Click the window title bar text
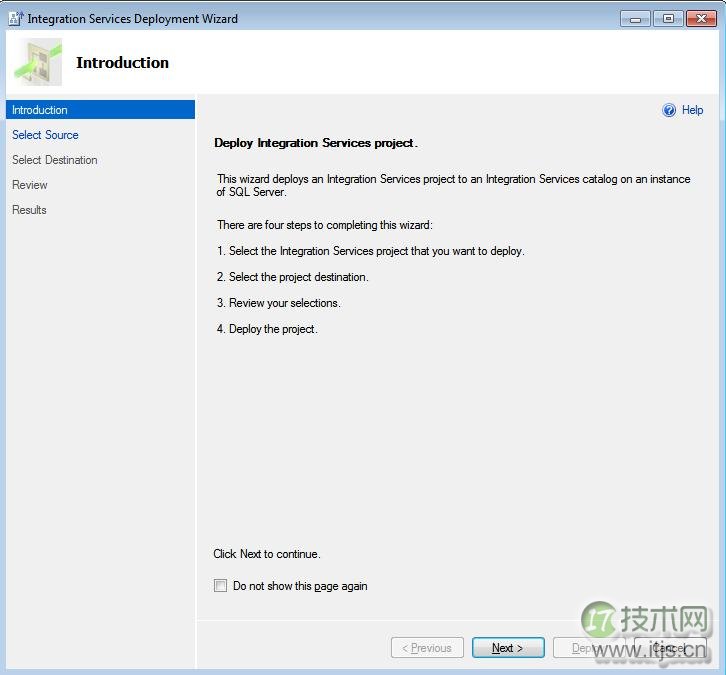Image resolution: width=726 pixels, height=675 pixels. coord(132,19)
